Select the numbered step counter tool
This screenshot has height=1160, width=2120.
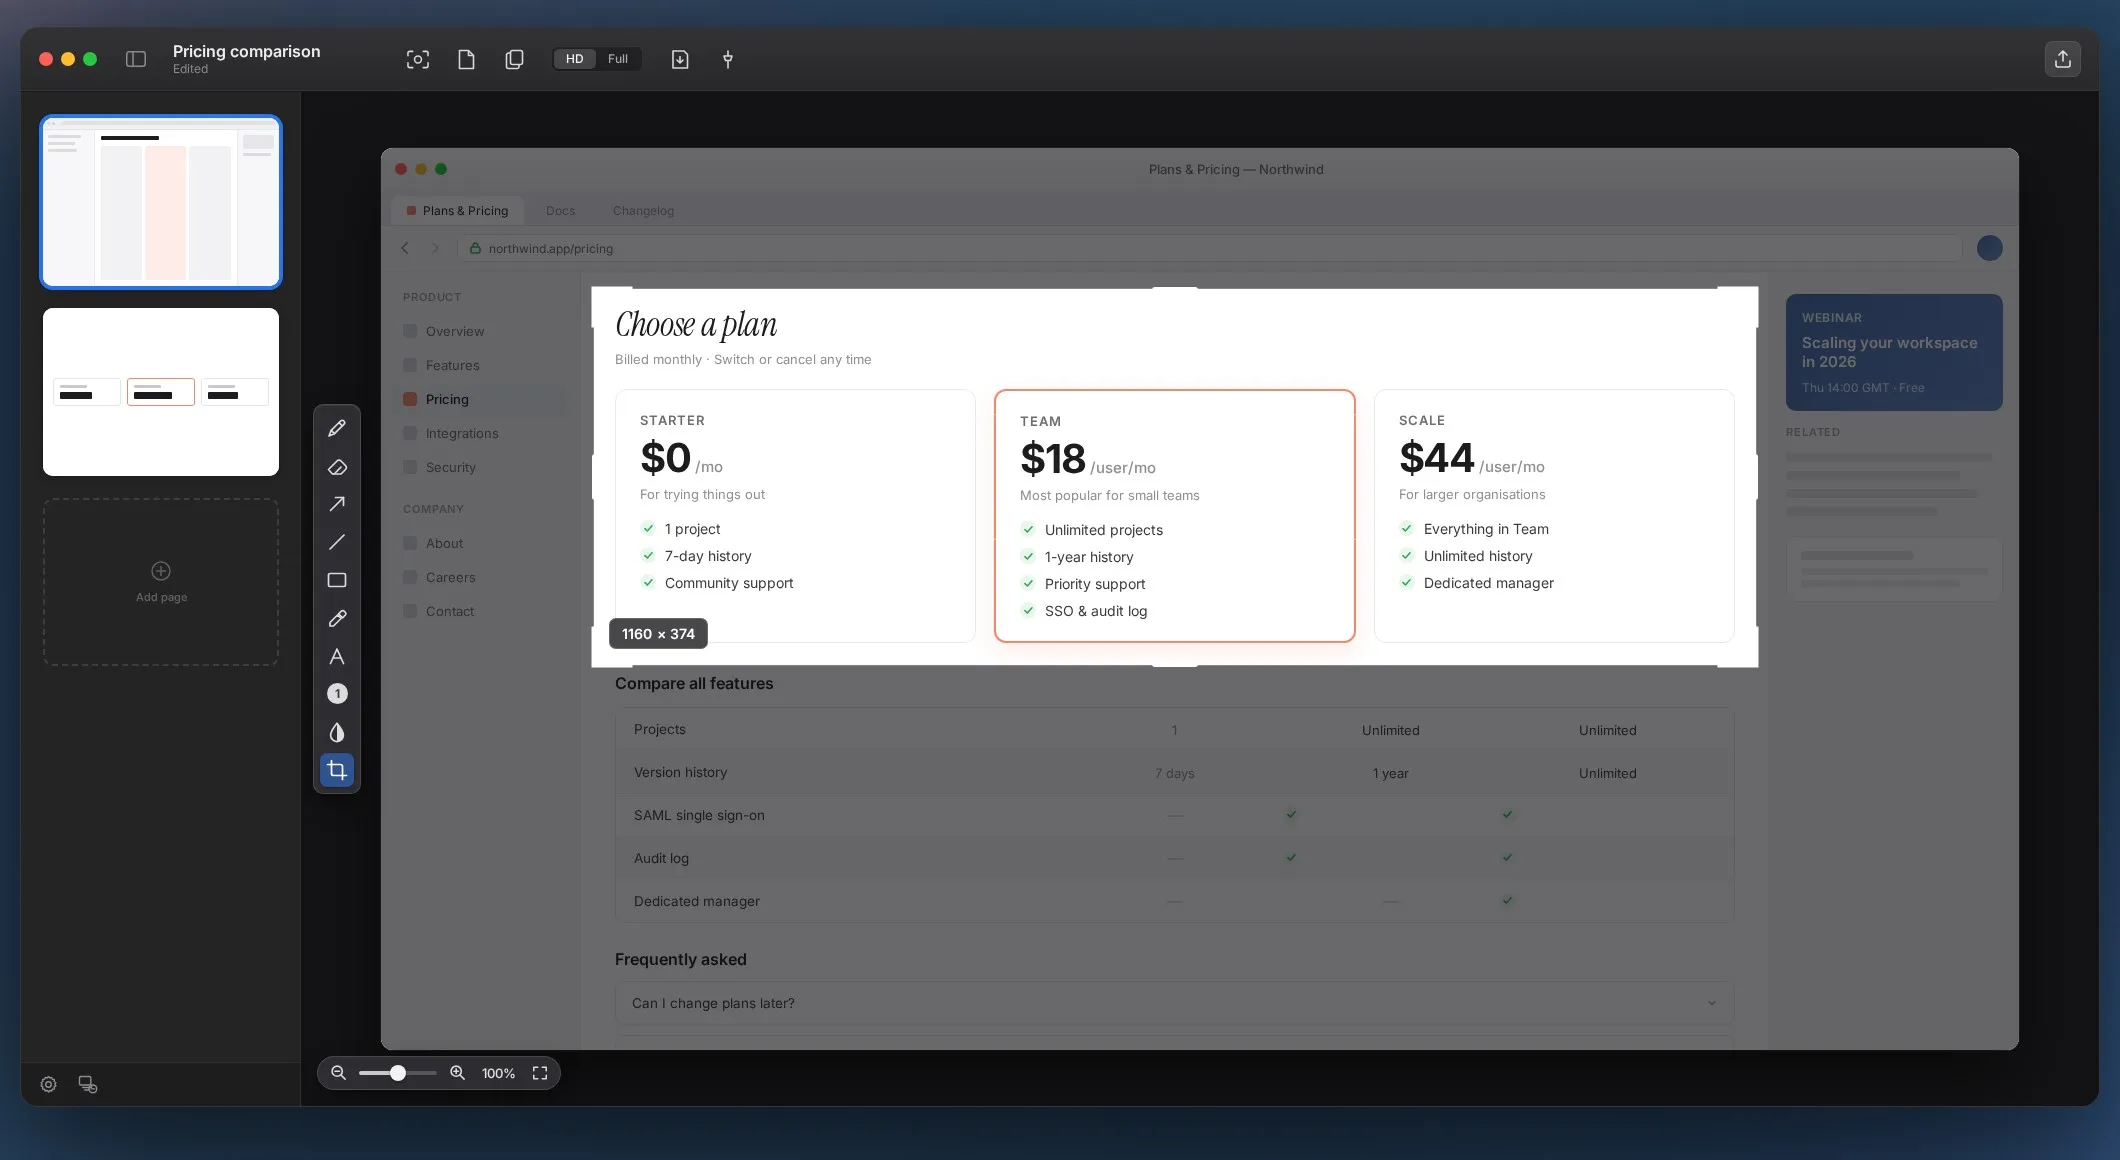(337, 694)
